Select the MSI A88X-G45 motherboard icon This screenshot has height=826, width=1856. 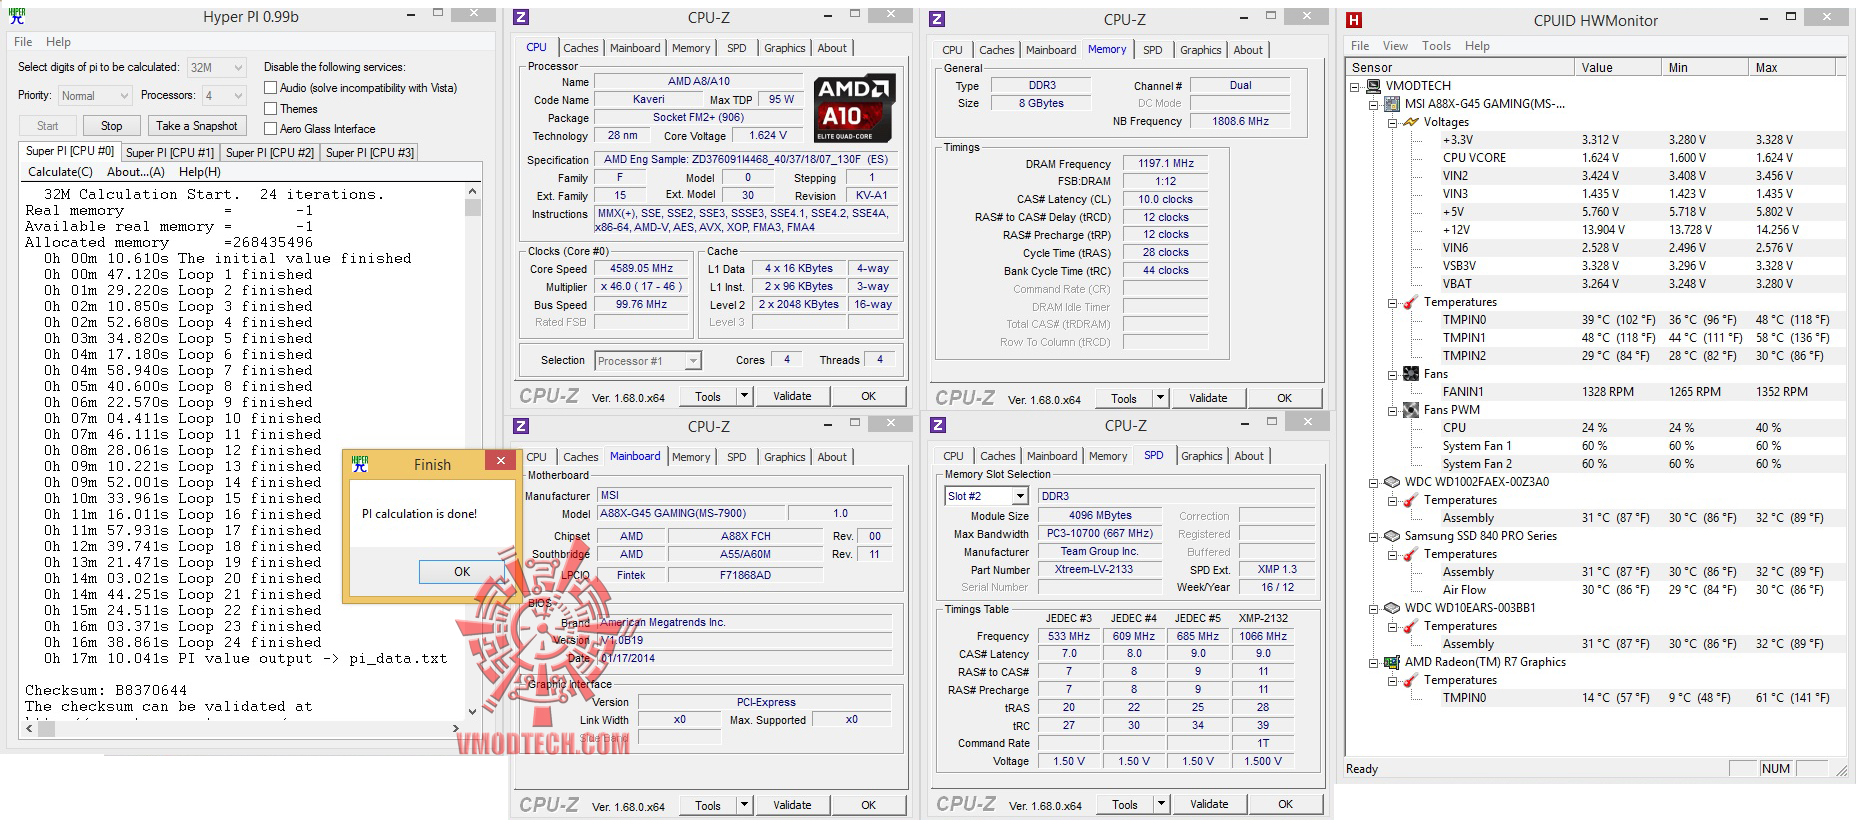click(1392, 104)
